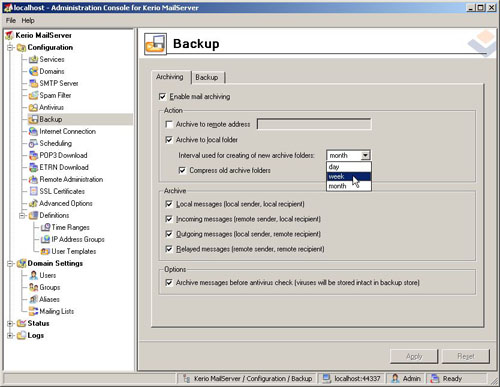Select Mailing Lists label in tree
The height and width of the screenshot is (387, 500).
[57, 311]
